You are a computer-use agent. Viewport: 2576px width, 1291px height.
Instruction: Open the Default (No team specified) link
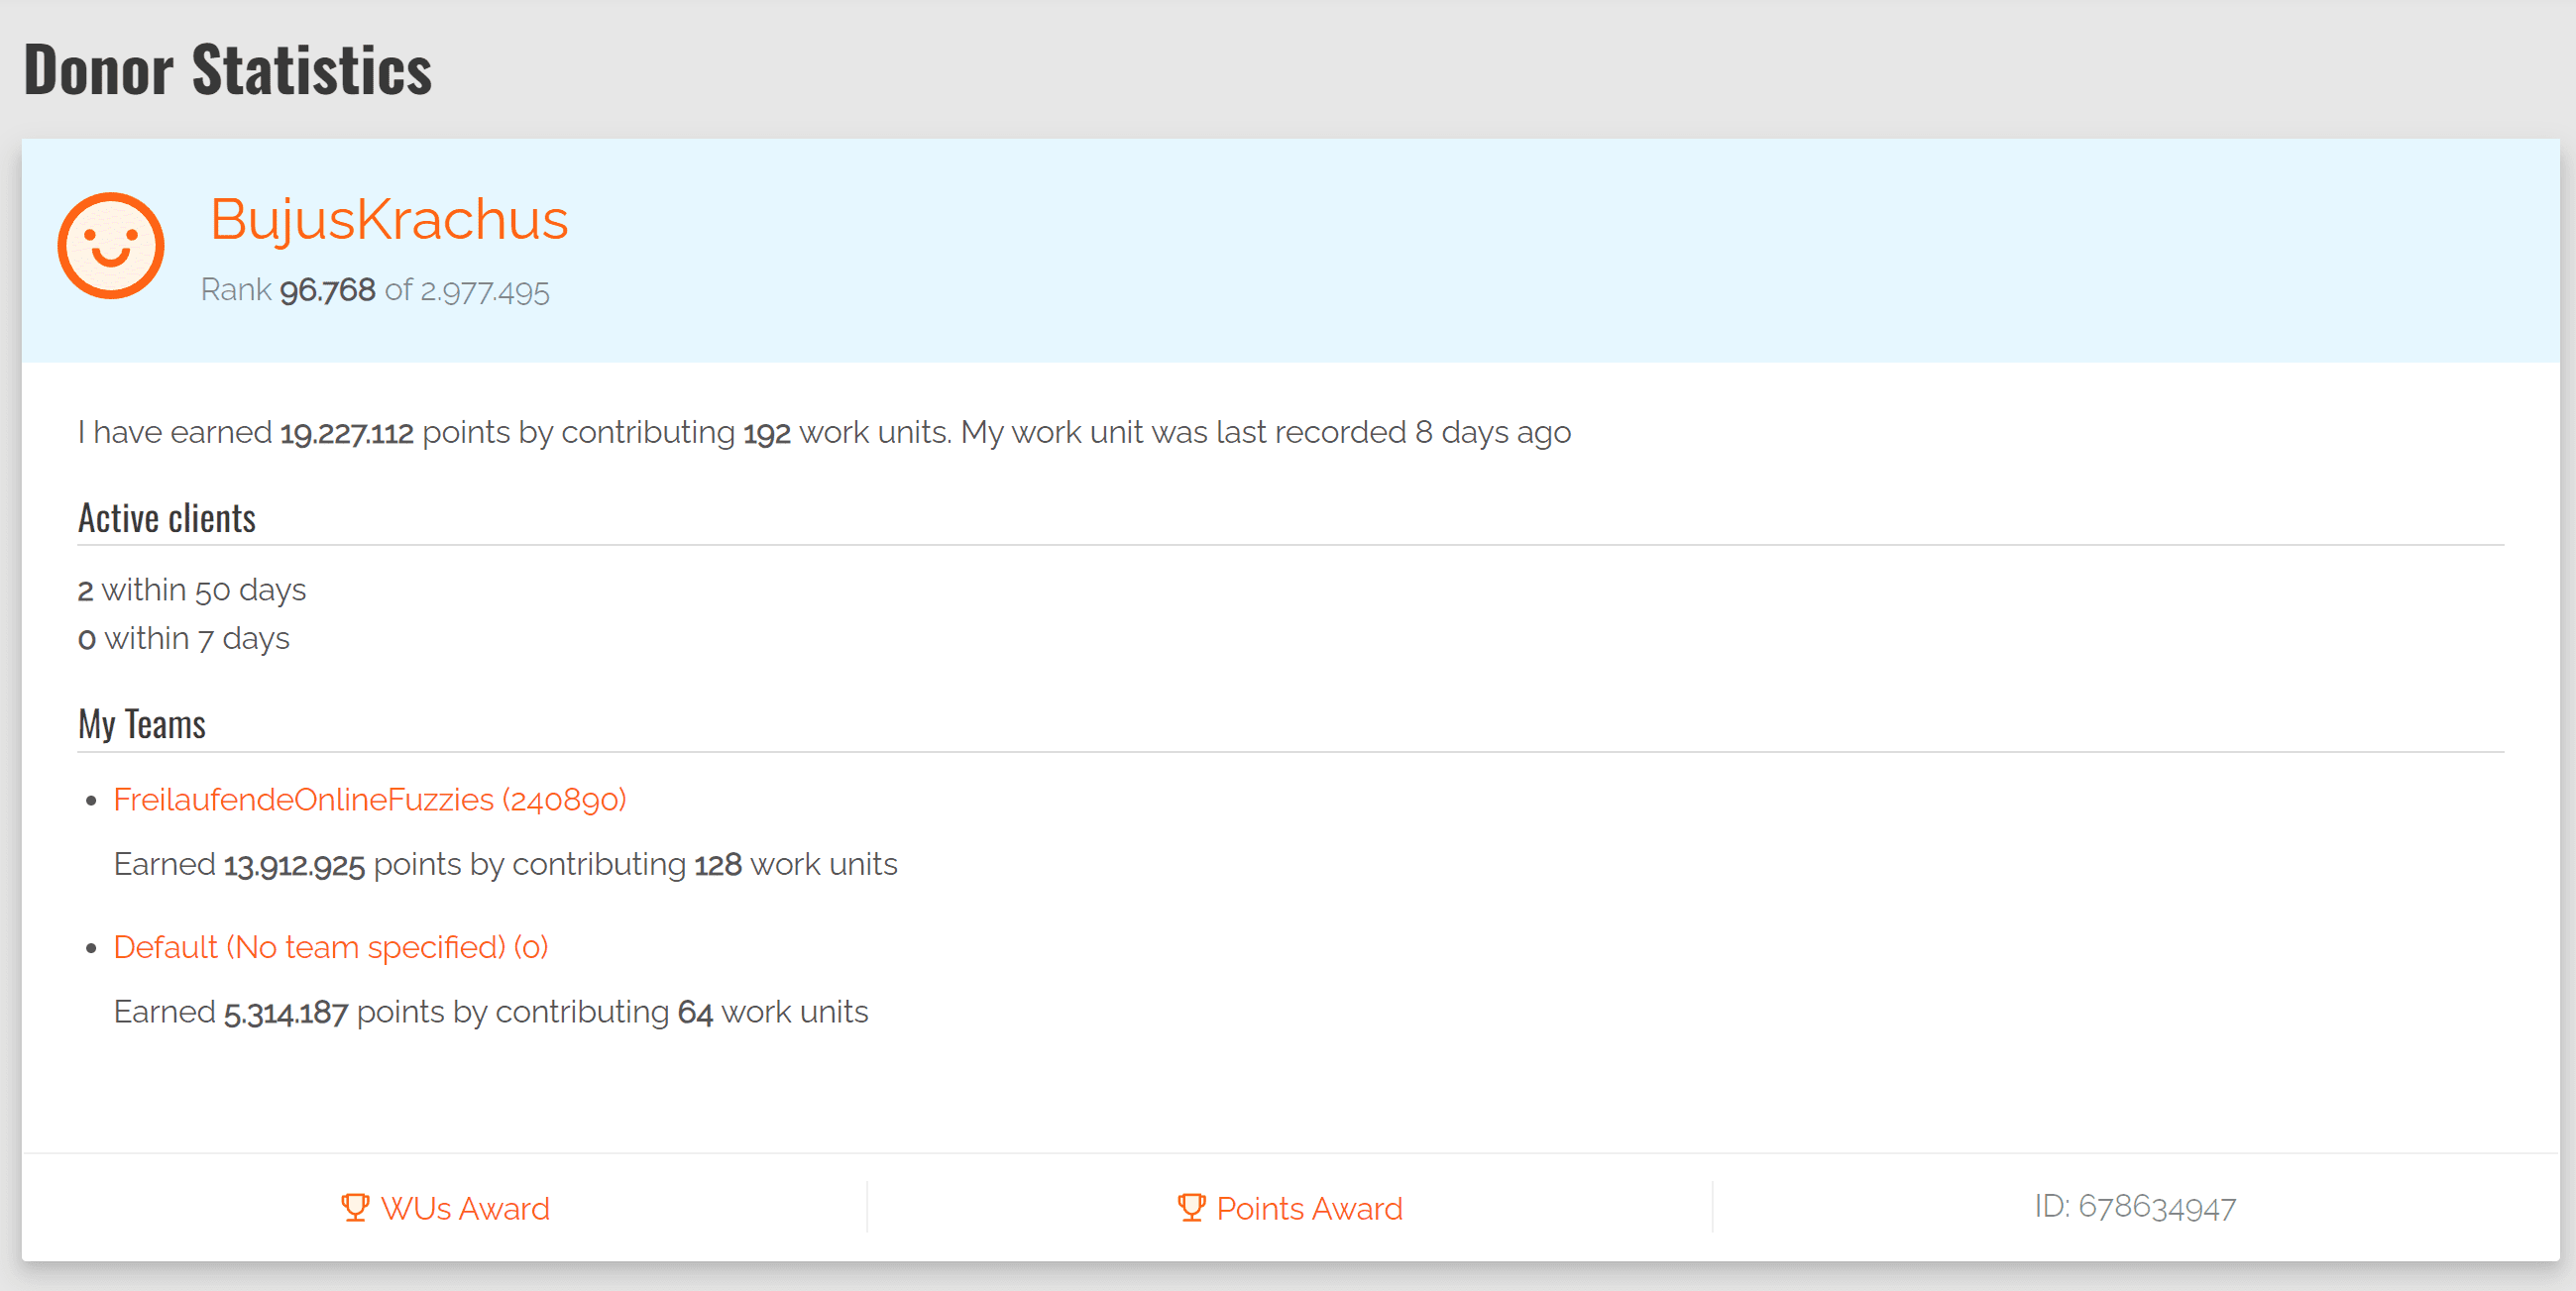click(x=330, y=946)
